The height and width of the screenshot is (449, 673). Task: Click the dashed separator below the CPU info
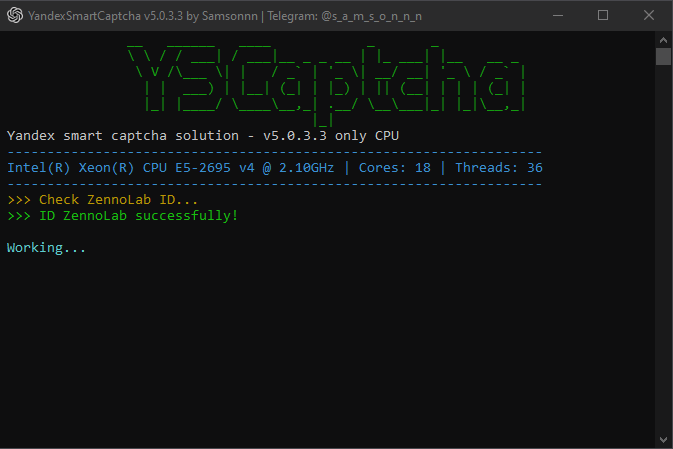[x=274, y=184]
